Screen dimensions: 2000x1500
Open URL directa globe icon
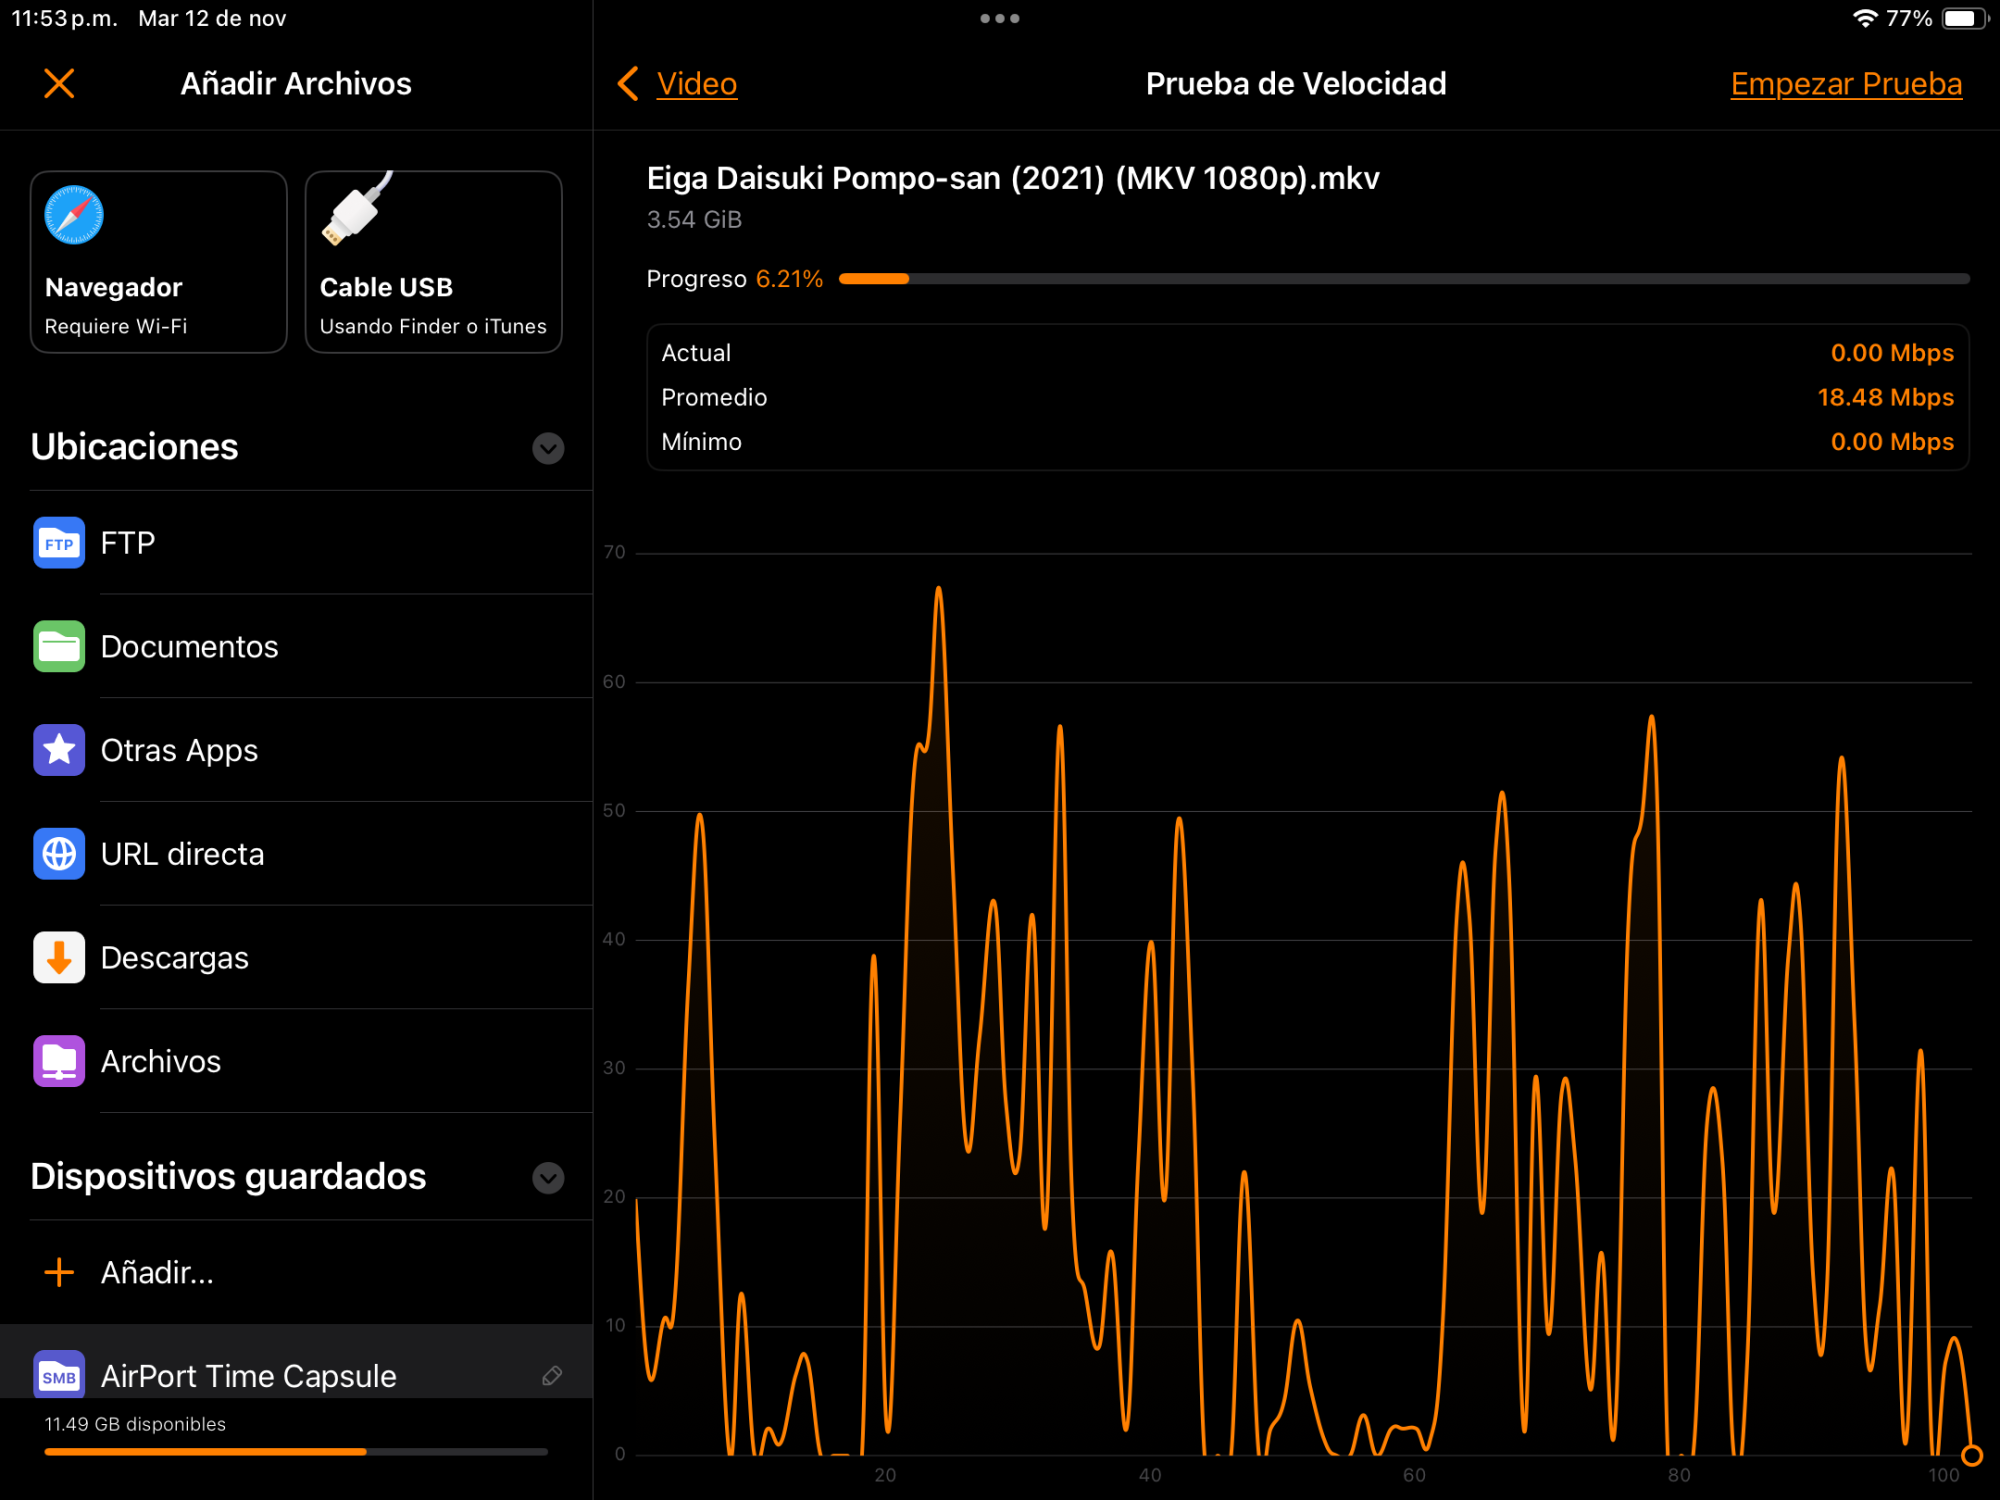tap(59, 854)
